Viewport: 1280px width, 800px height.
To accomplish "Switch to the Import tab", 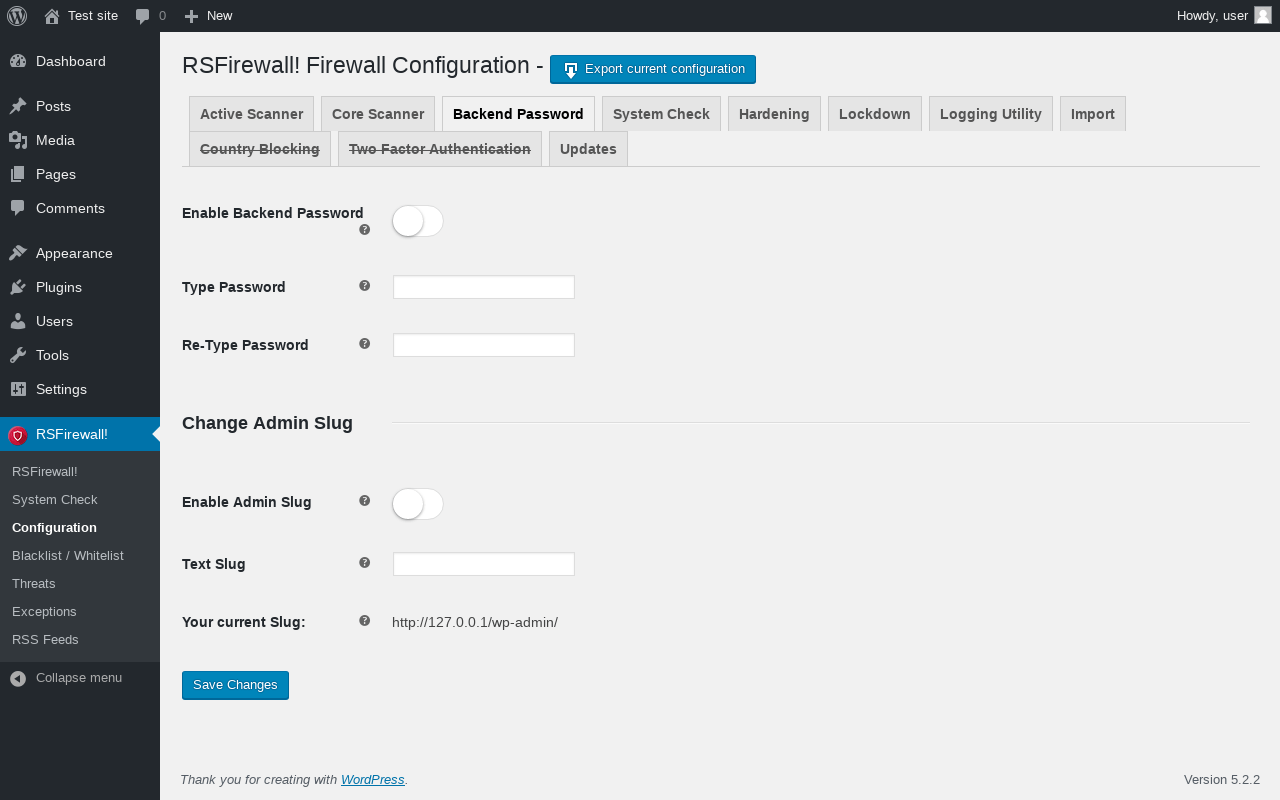I will point(1093,114).
